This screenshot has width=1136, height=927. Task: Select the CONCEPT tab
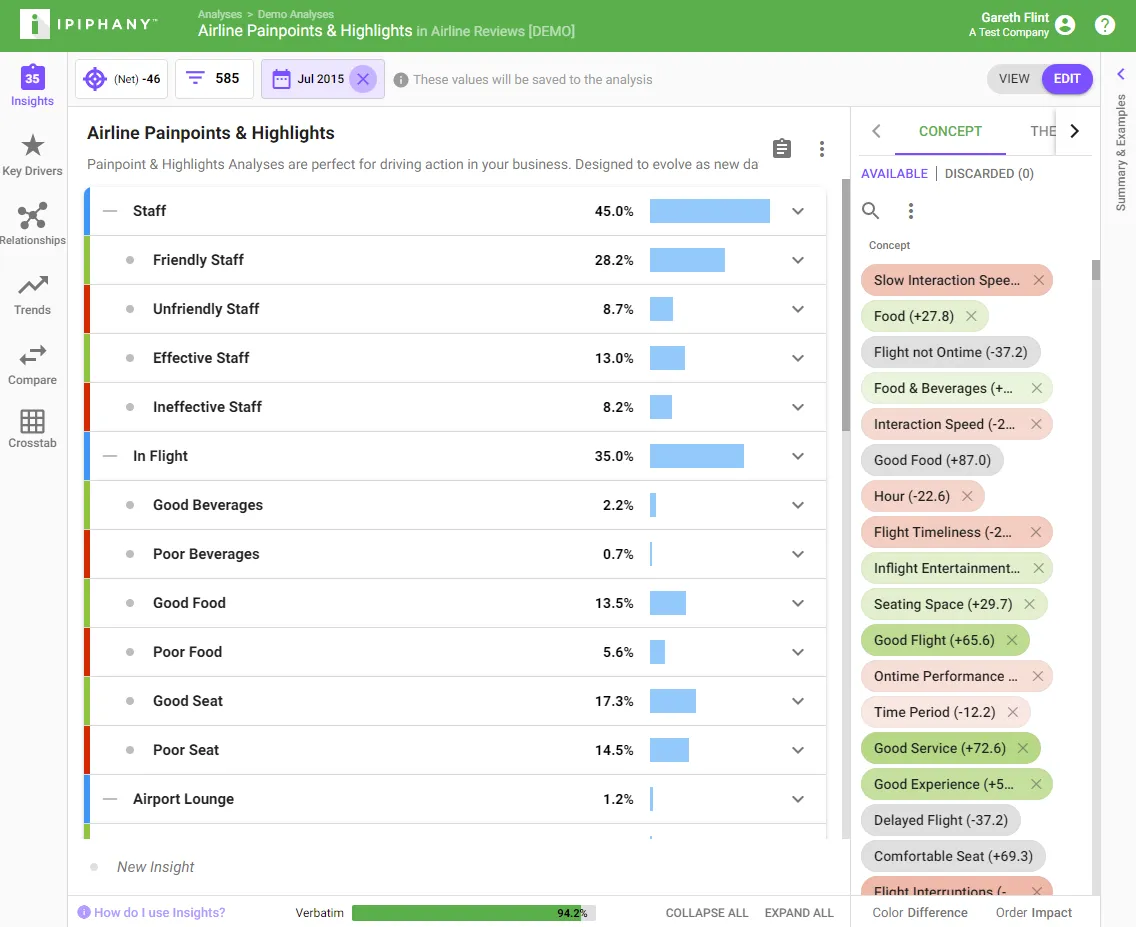tap(950, 131)
